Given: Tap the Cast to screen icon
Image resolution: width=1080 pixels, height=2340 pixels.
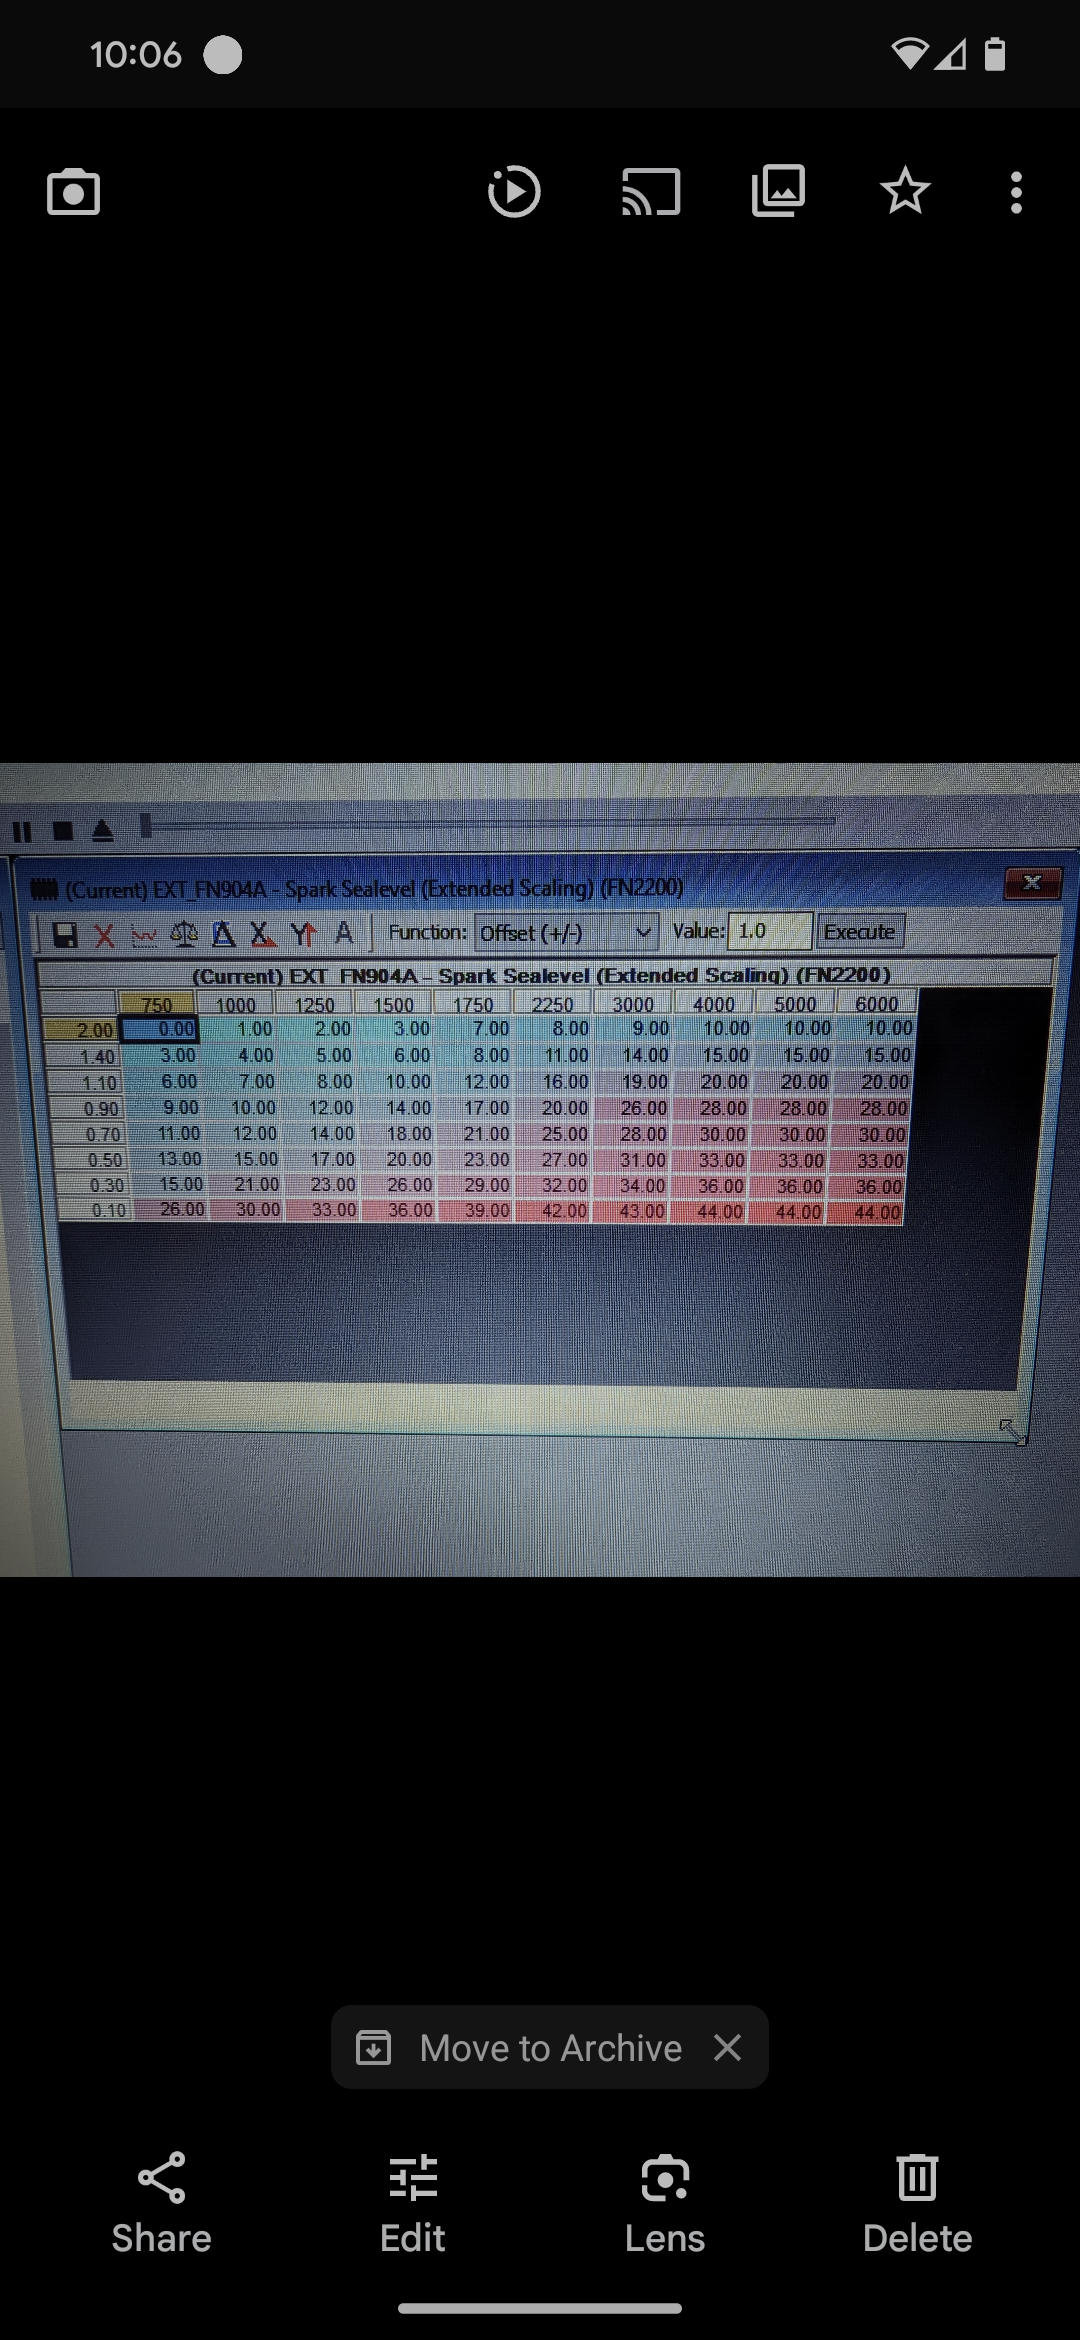Looking at the screenshot, I should click(651, 192).
